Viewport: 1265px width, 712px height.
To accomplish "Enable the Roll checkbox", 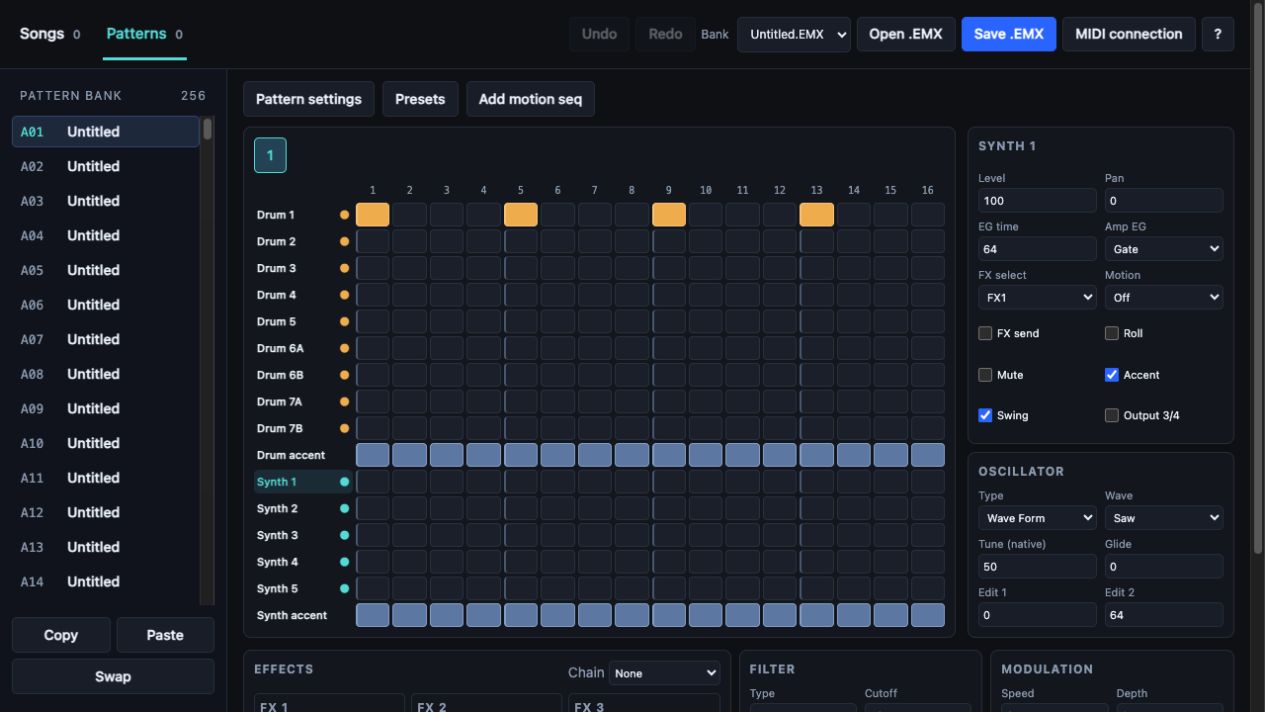I will pyautogui.click(x=1111, y=333).
